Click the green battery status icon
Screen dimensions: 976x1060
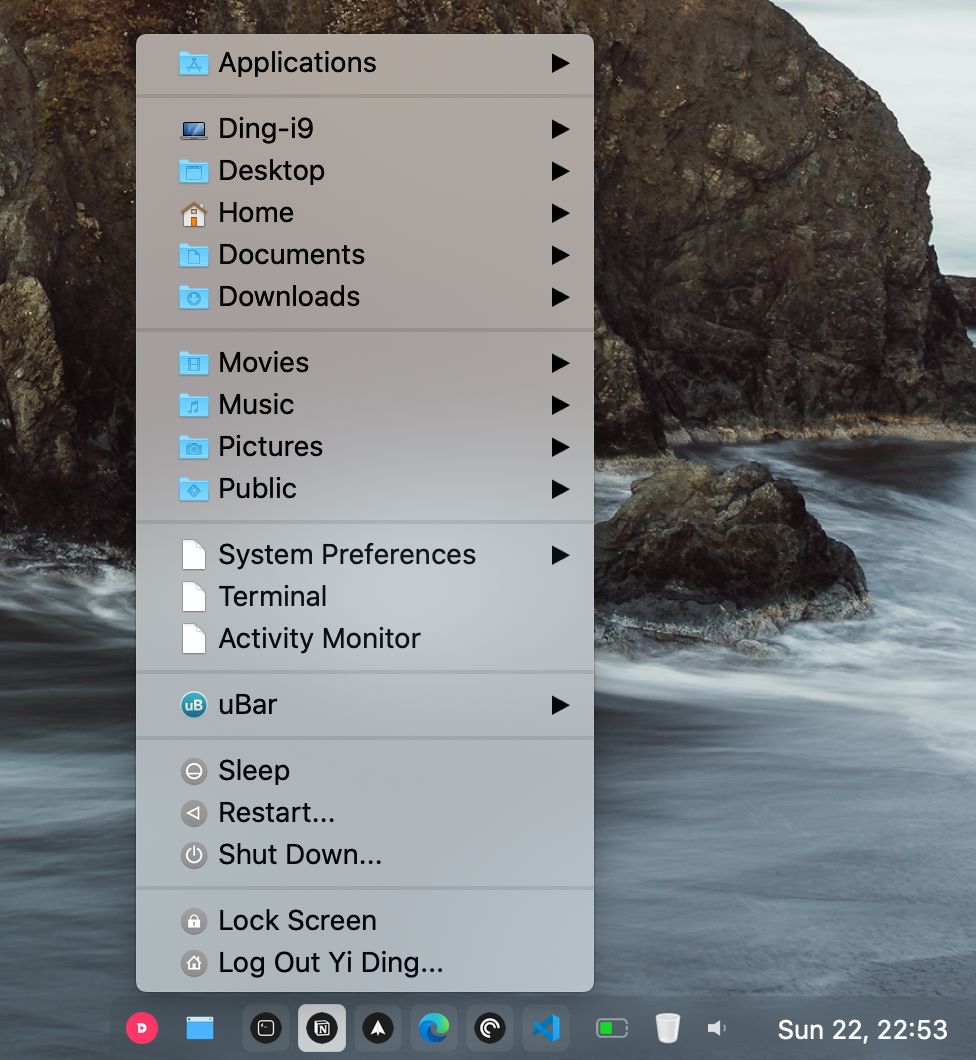pos(612,1028)
